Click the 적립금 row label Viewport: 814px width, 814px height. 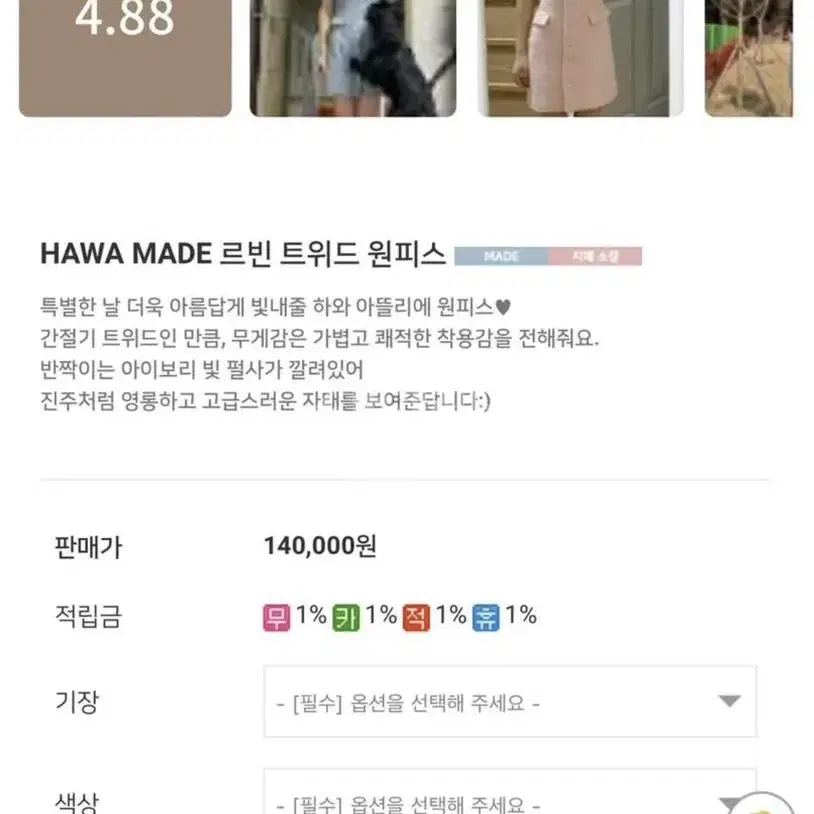point(88,617)
